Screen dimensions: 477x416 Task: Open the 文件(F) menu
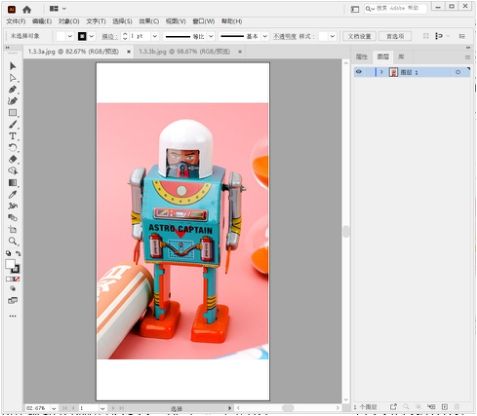tap(16, 21)
